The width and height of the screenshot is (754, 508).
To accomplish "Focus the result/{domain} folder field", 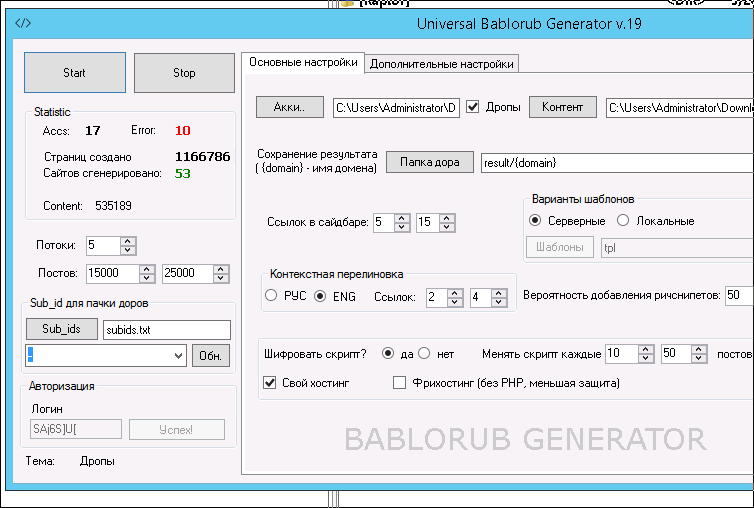I will coord(617,163).
